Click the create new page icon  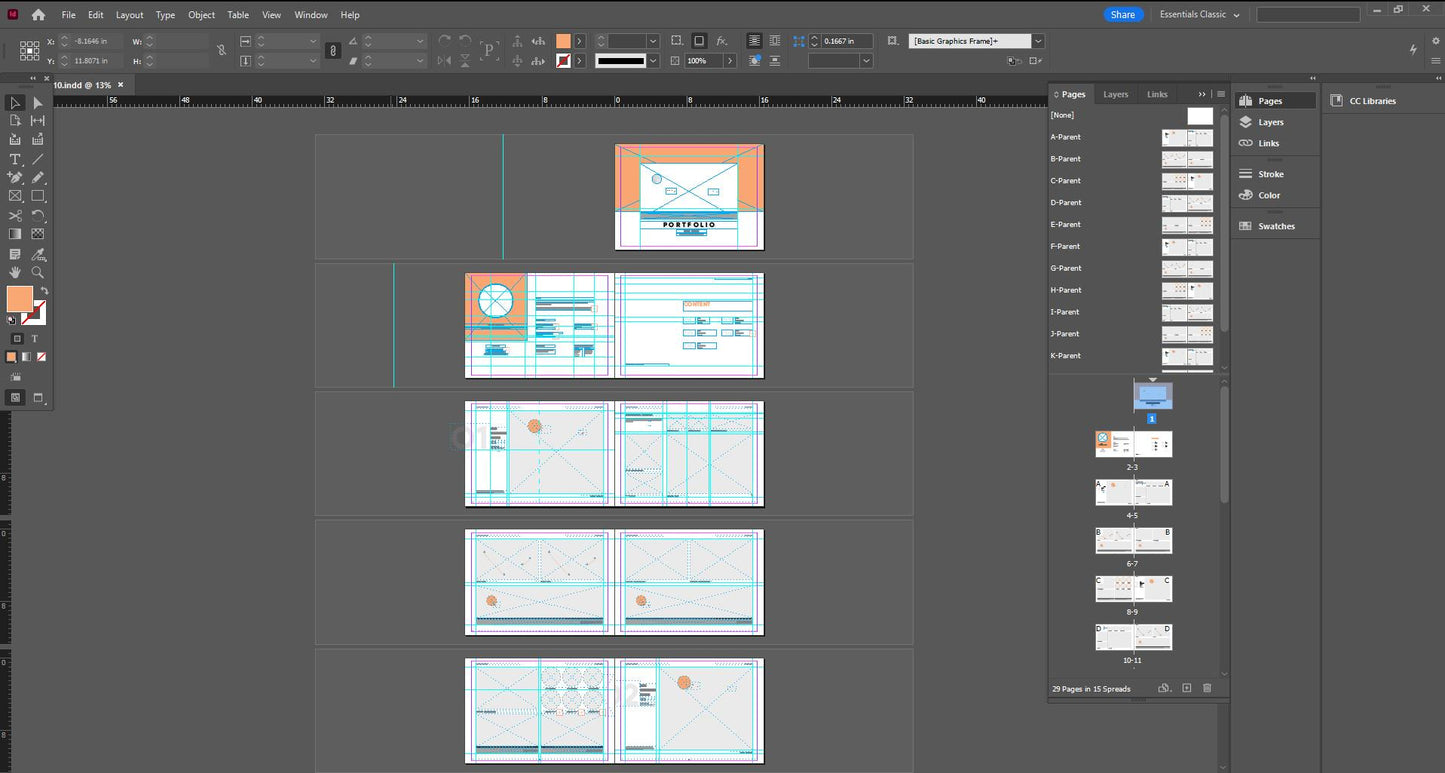1187,688
